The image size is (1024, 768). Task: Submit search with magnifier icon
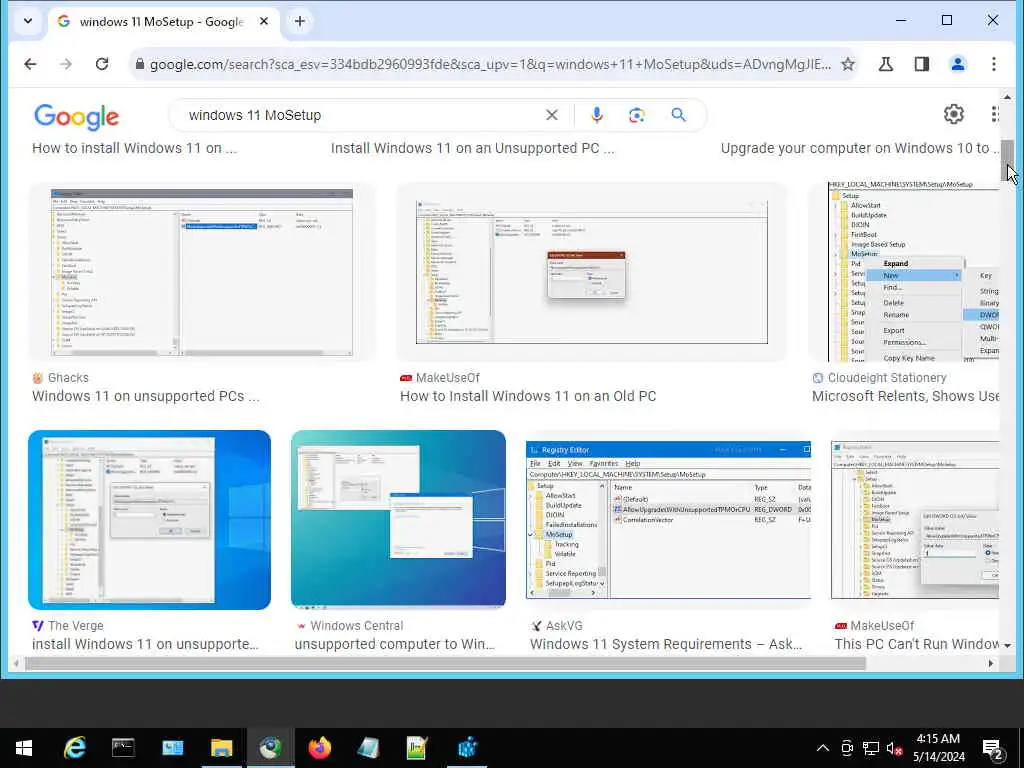[679, 115]
